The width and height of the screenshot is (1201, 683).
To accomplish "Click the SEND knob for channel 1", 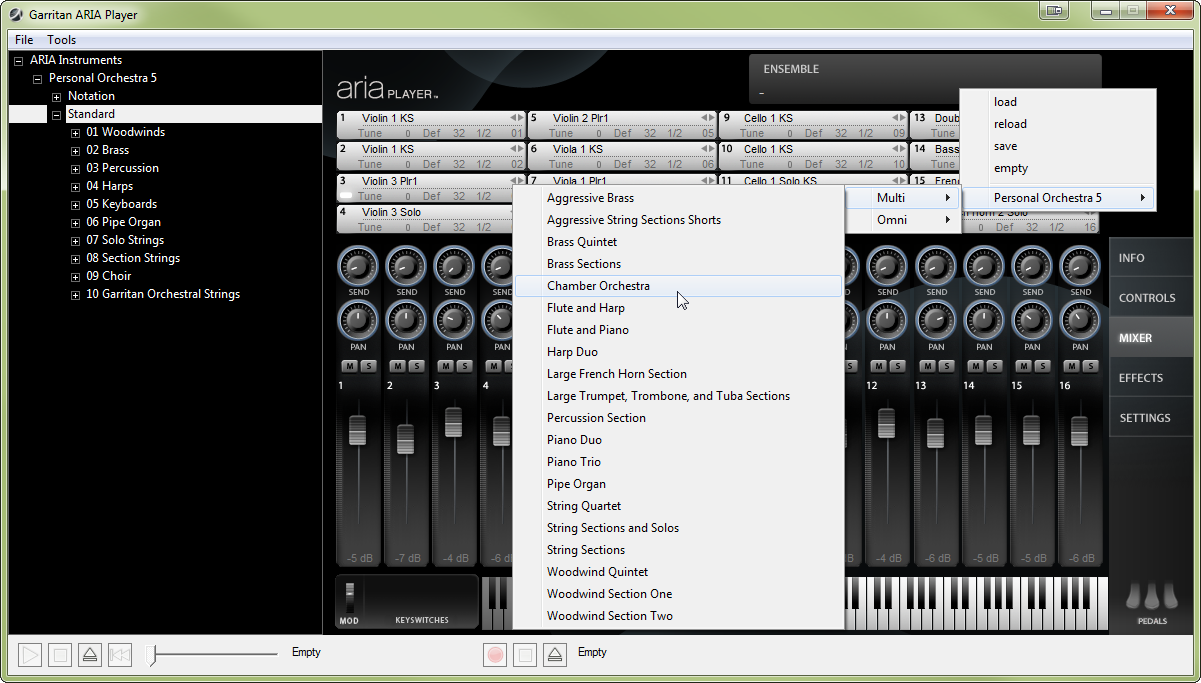I will point(357,266).
